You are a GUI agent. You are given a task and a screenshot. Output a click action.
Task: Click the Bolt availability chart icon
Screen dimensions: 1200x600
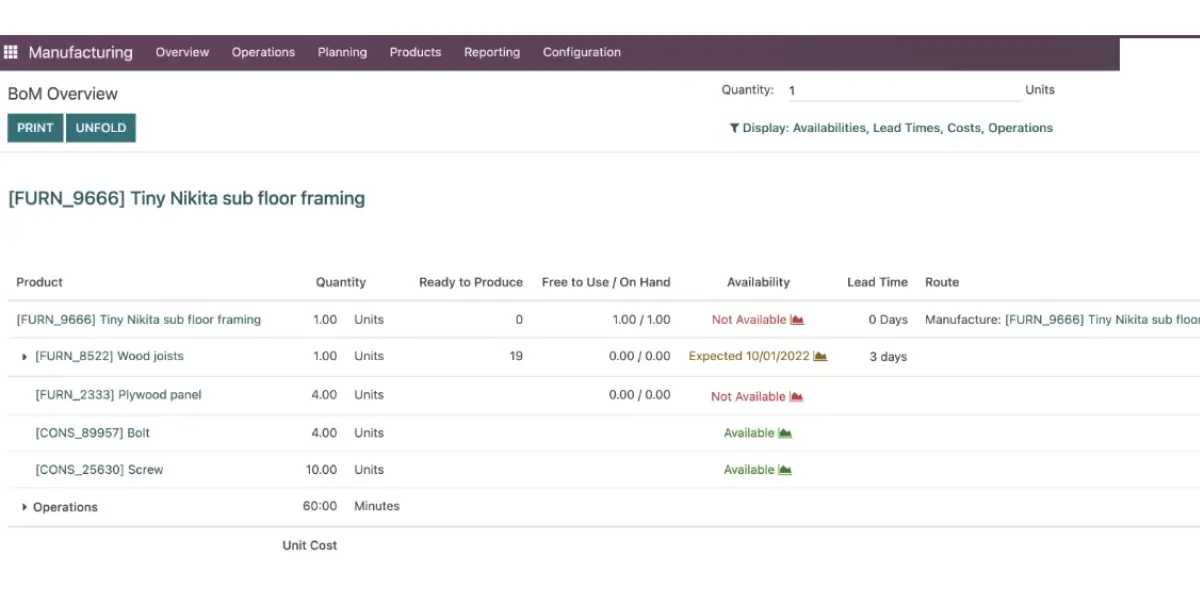[785, 433]
